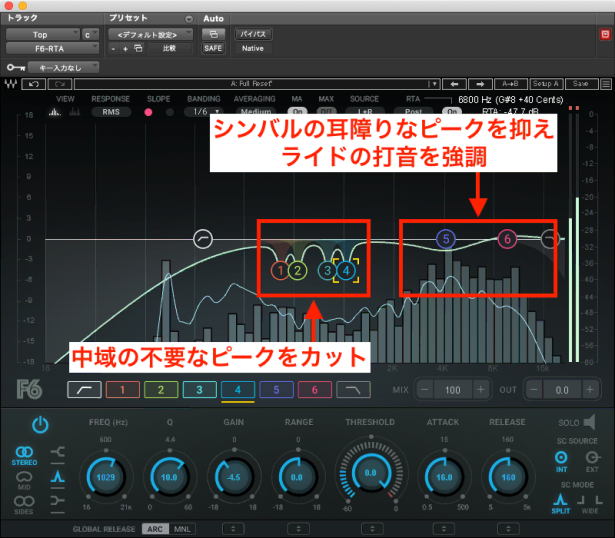Viewport: 615px width, 538px height.
Task: Select the low-pass filter band tab
Action: tap(353, 389)
